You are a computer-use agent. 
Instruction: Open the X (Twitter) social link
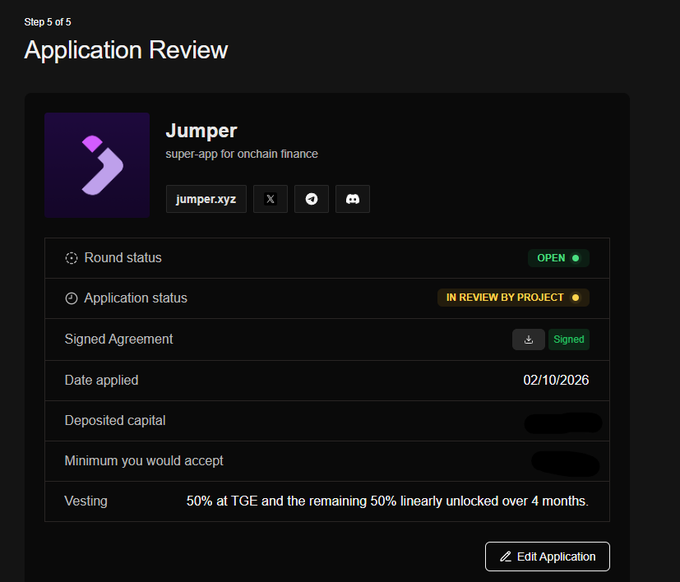(270, 199)
